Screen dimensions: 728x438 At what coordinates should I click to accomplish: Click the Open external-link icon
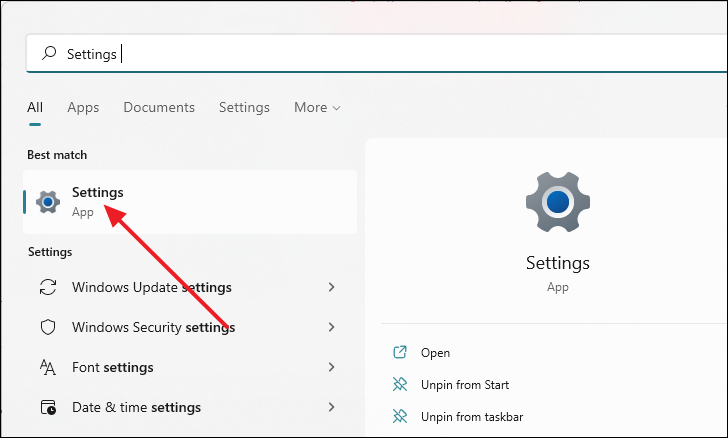tap(400, 353)
